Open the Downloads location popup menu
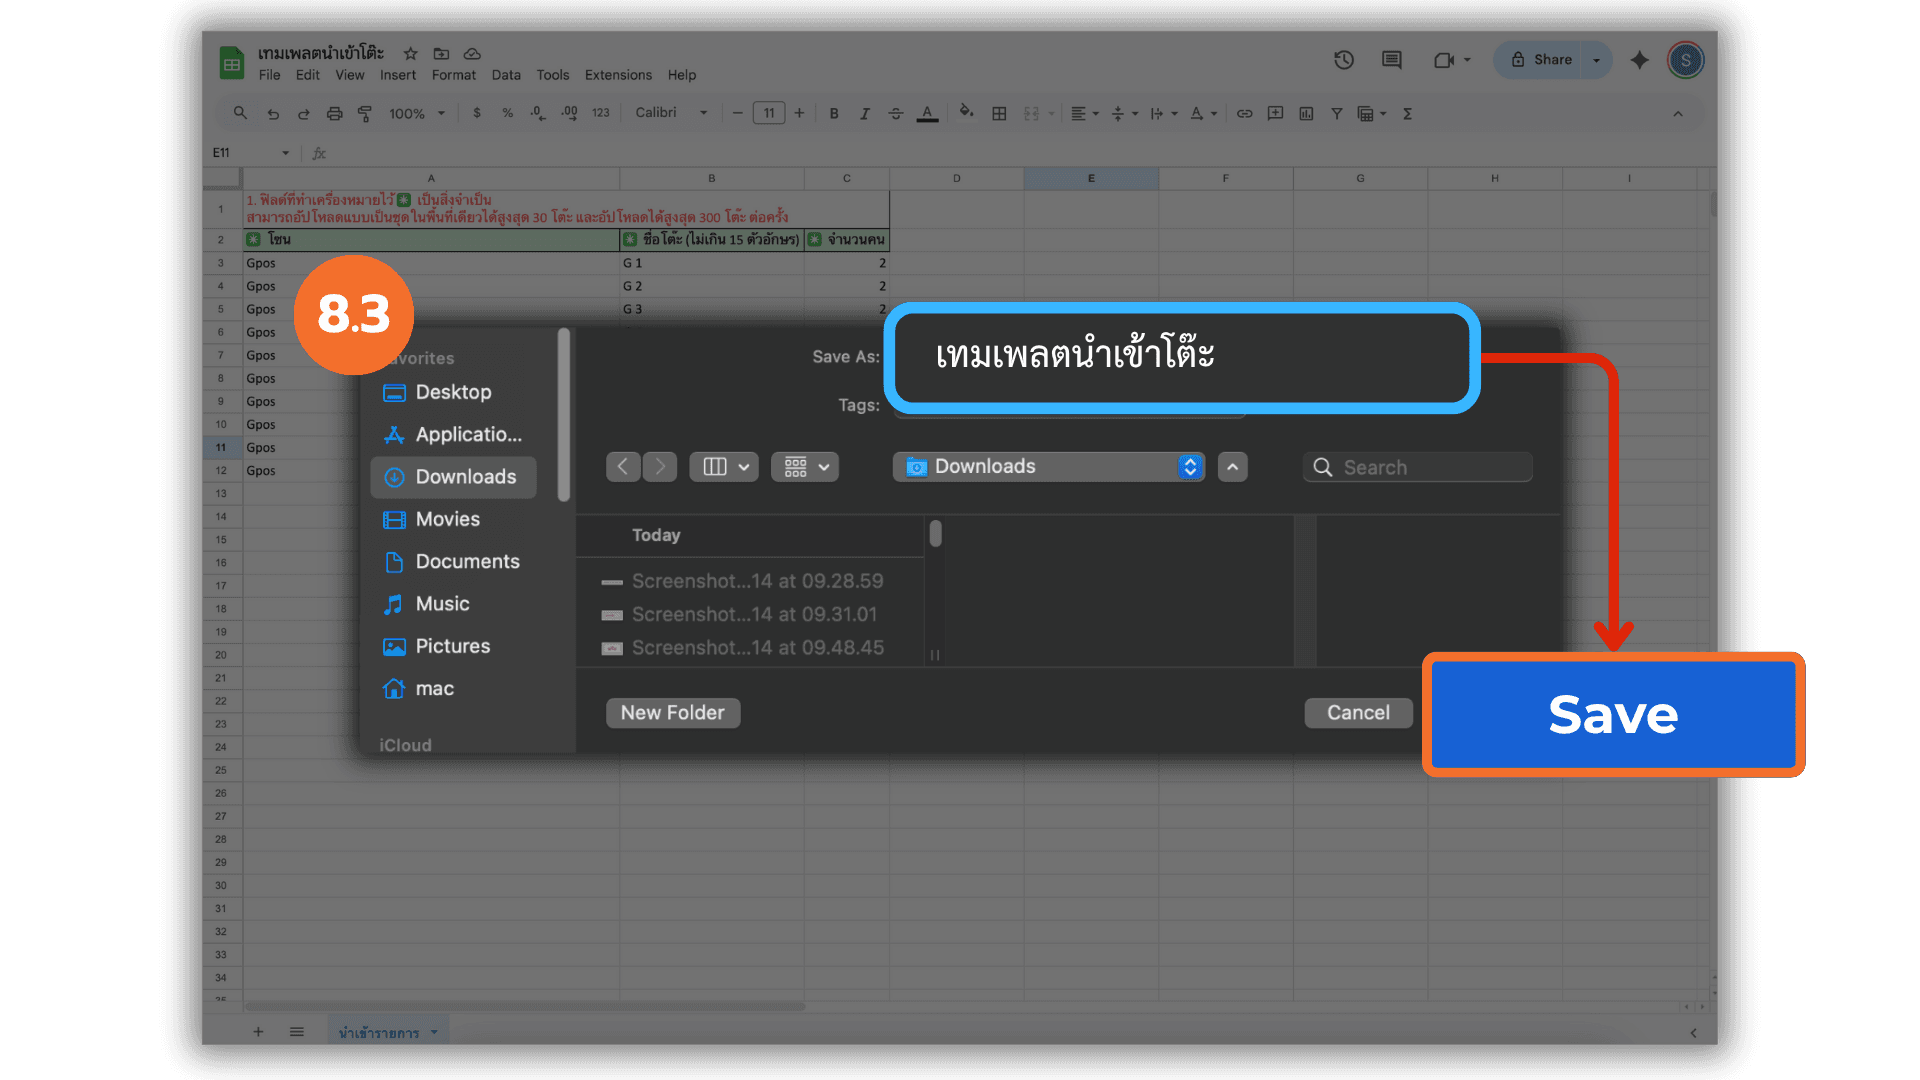 click(x=1048, y=467)
